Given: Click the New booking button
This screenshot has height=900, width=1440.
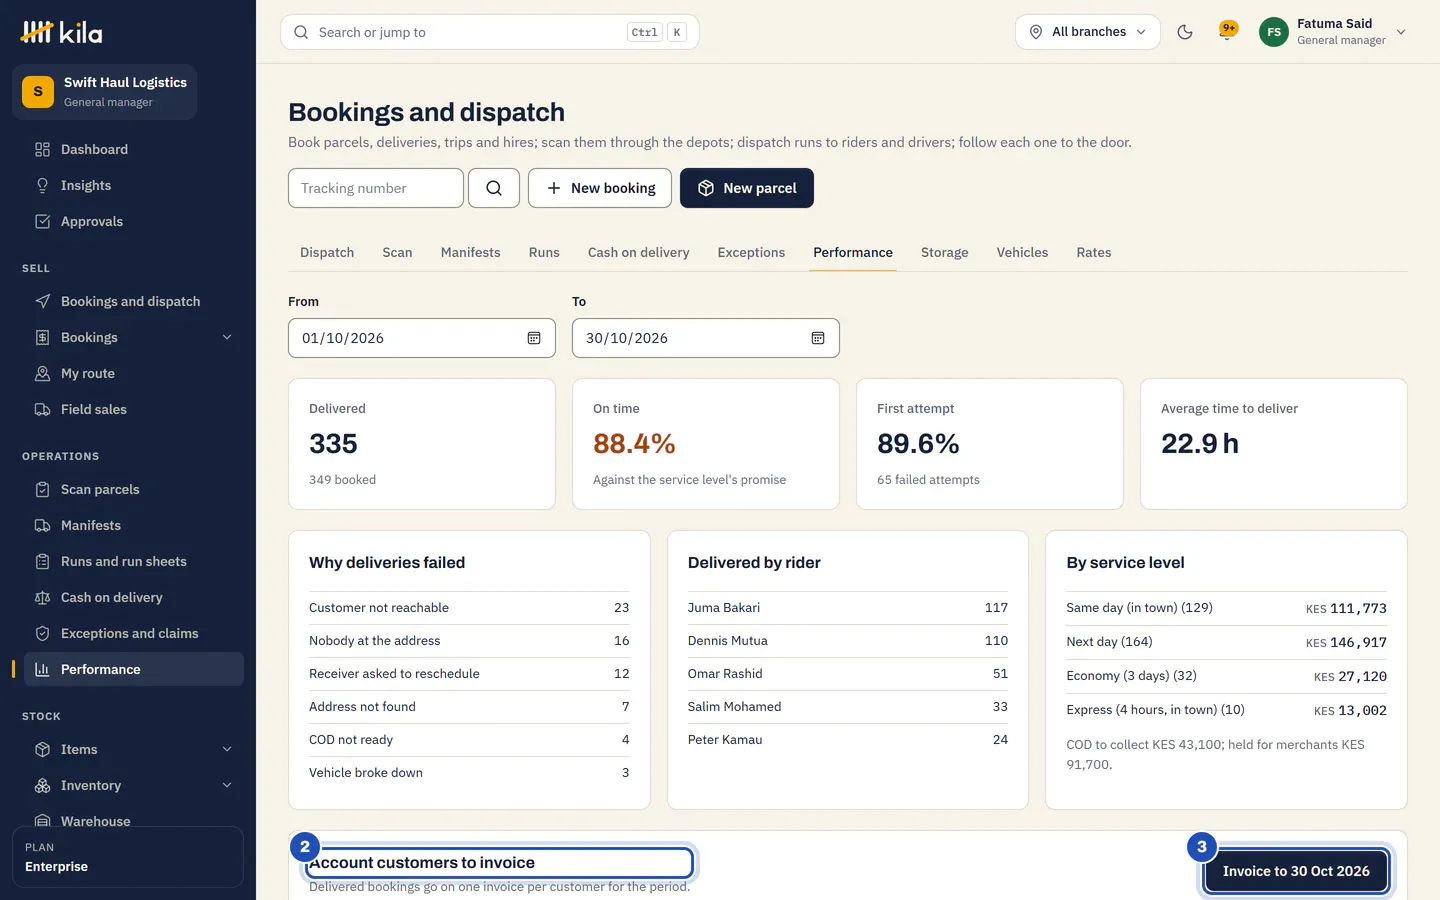Looking at the screenshot, I should tap(600, 188).
